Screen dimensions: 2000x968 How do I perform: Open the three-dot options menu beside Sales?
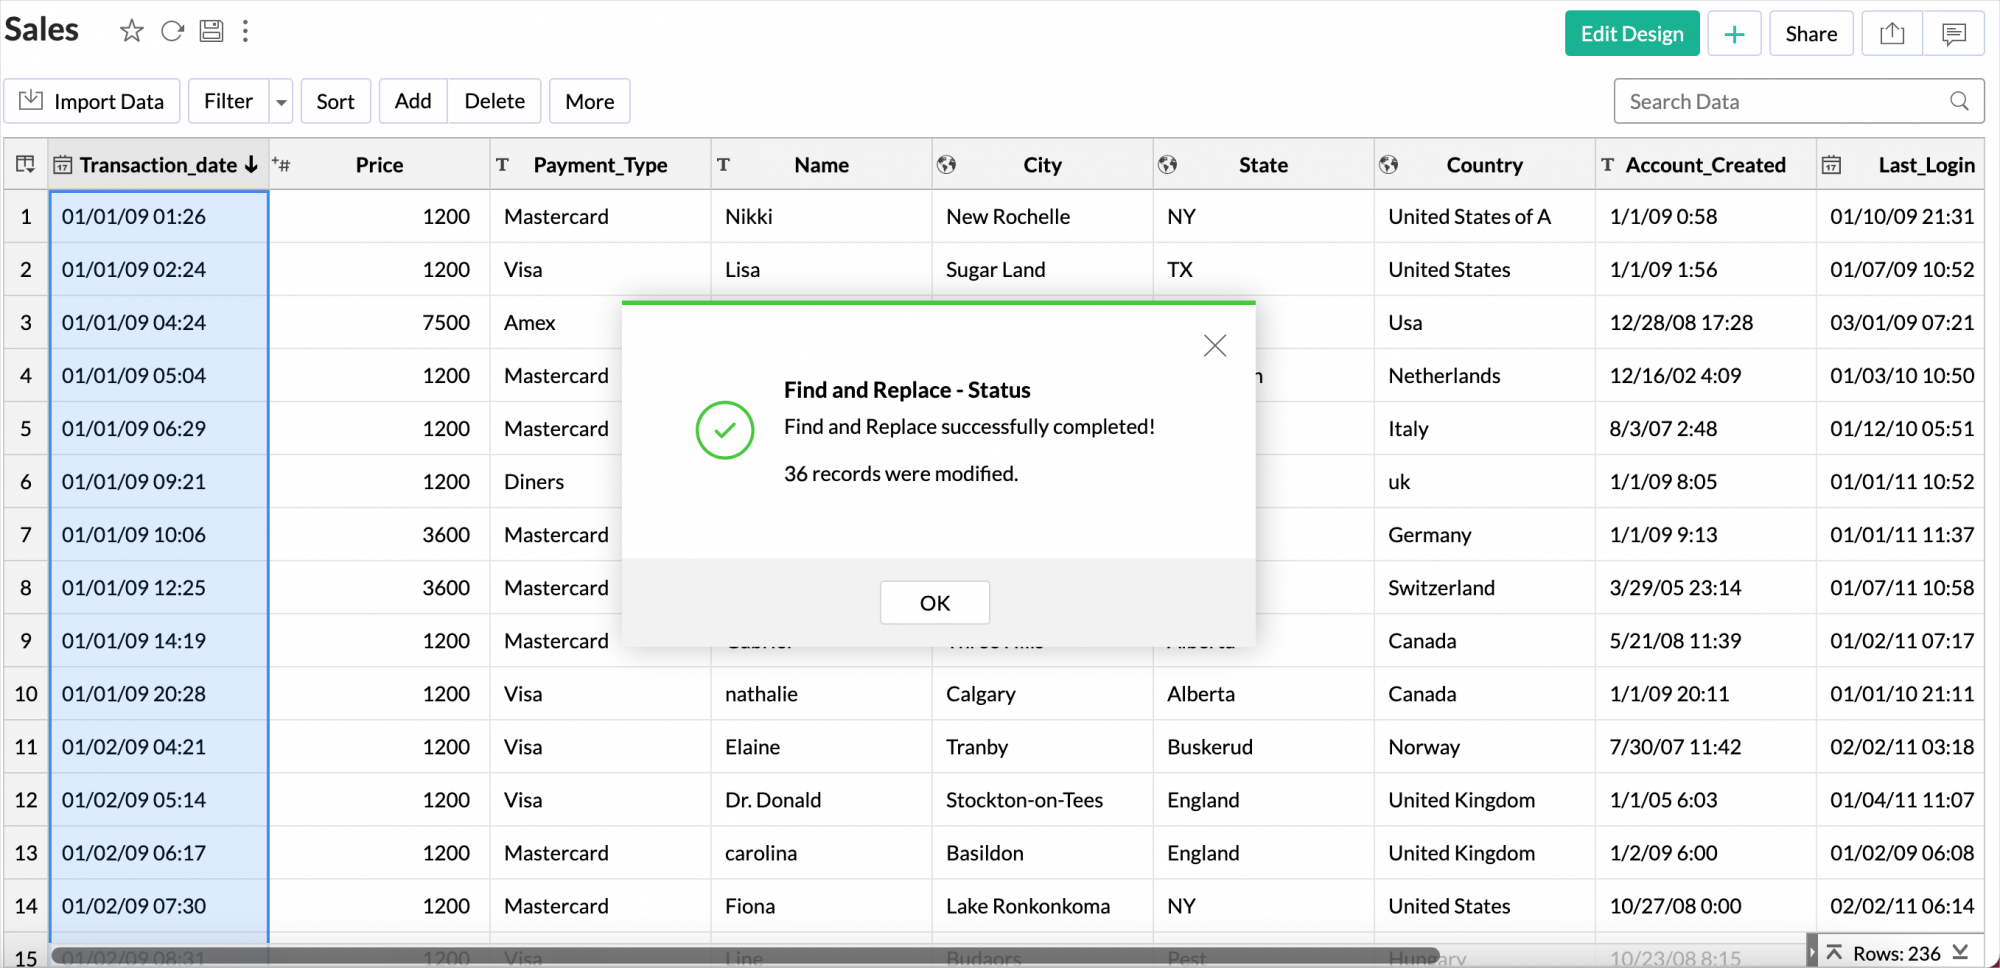click(x=245, y=31)
